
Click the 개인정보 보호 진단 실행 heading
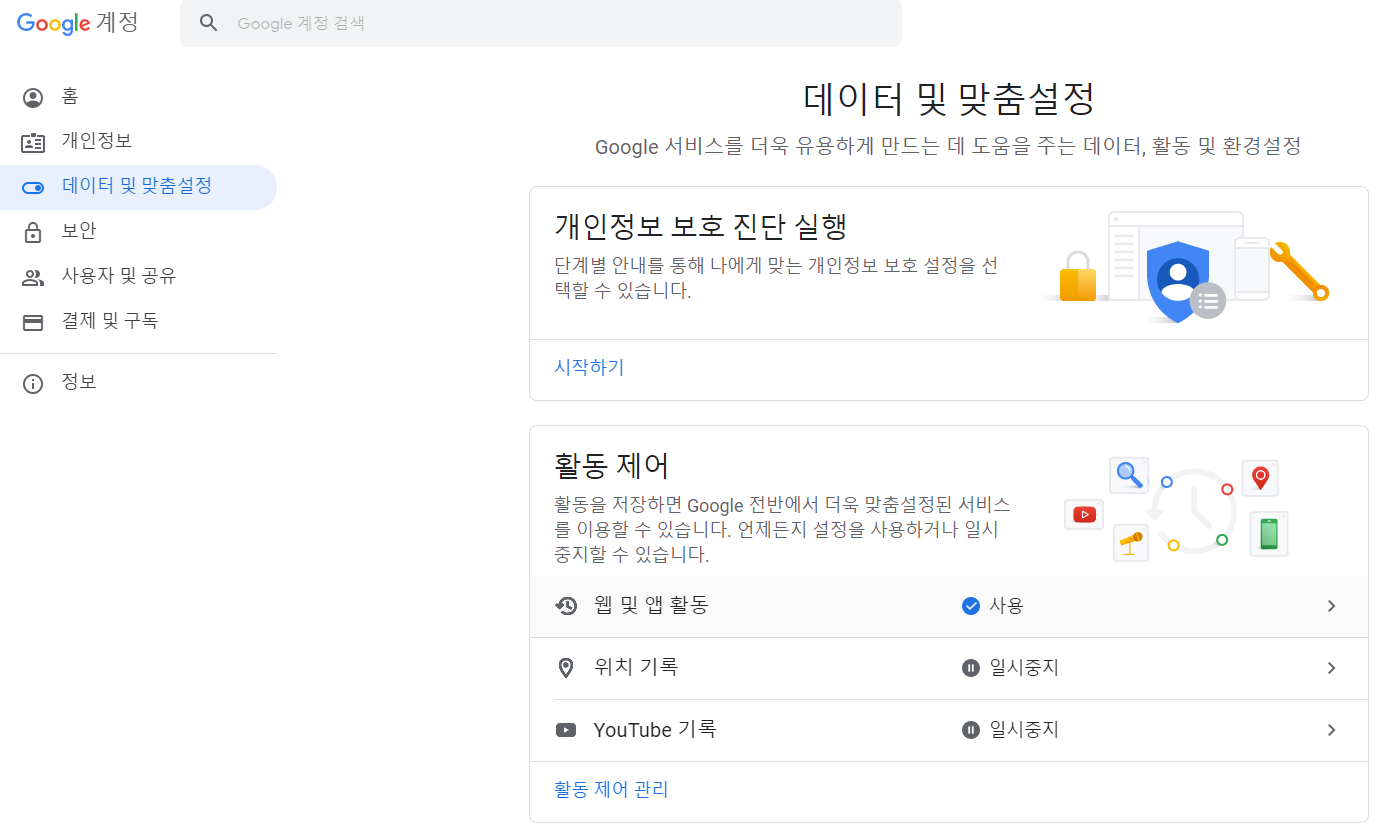[701, 226]
